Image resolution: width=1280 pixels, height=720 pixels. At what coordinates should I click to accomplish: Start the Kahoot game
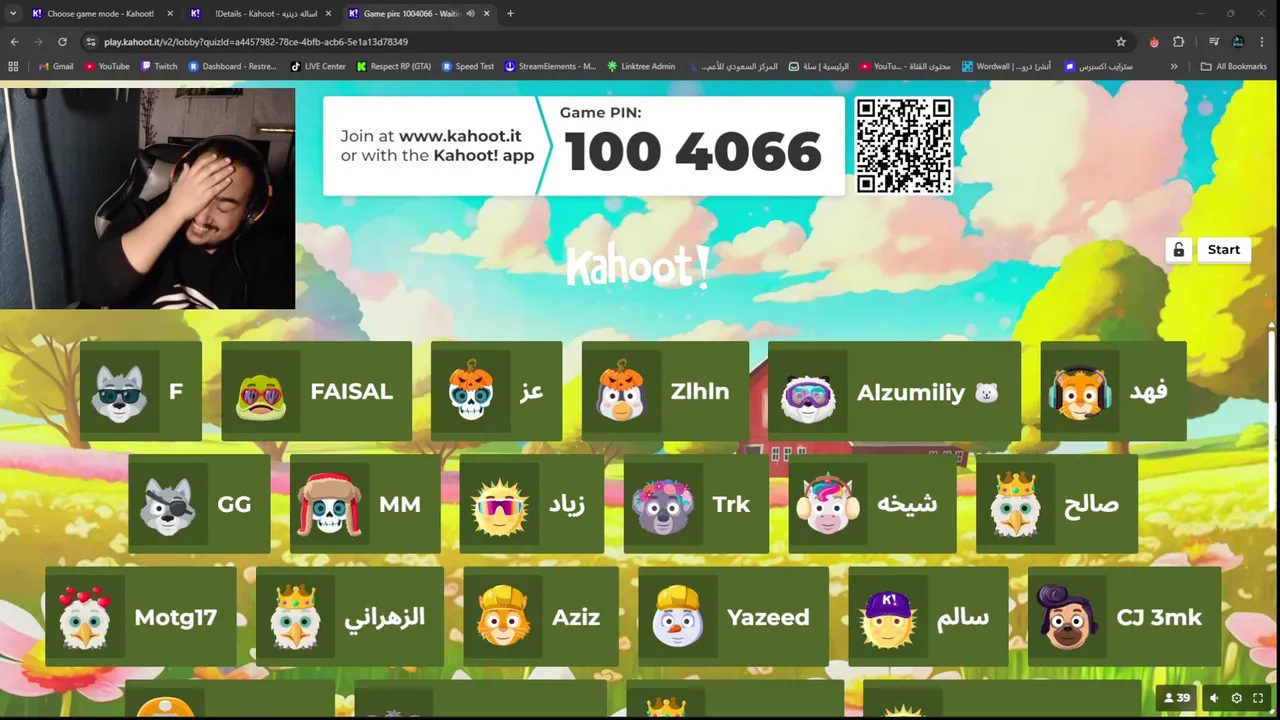point(1224,250)
